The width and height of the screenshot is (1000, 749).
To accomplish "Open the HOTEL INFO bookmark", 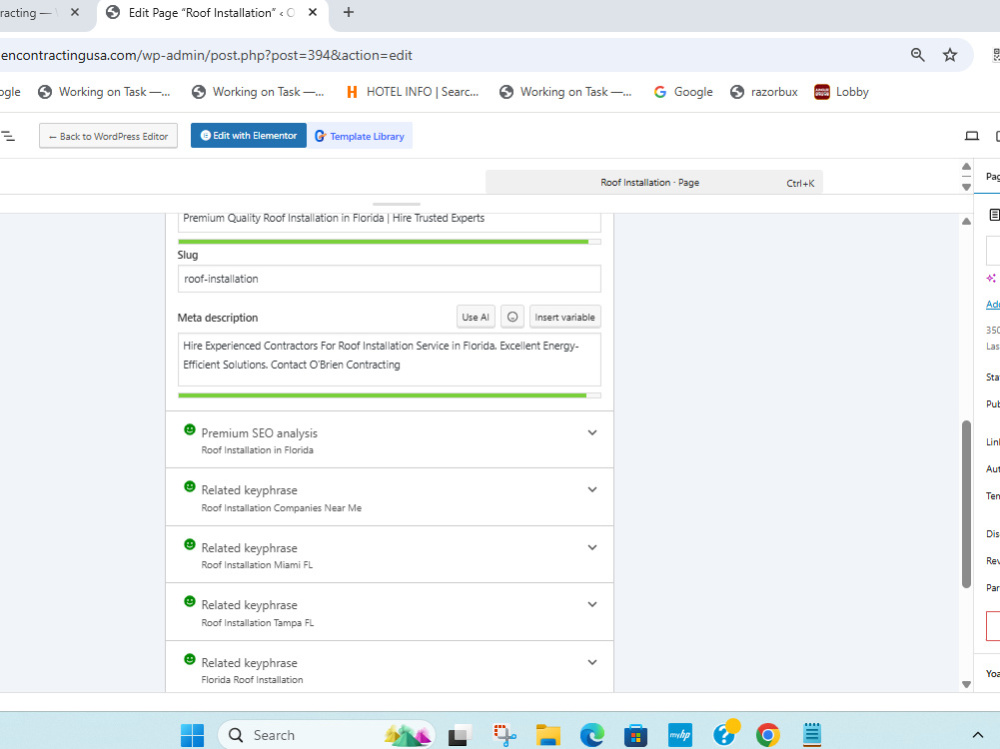I will click(x=412, y=92).
